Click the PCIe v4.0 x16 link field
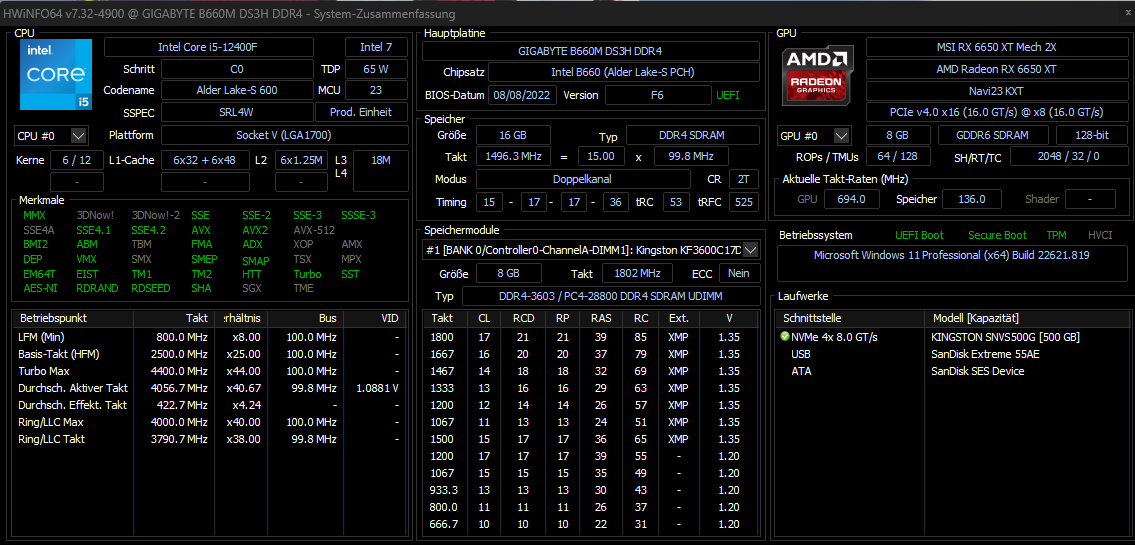 996,112
